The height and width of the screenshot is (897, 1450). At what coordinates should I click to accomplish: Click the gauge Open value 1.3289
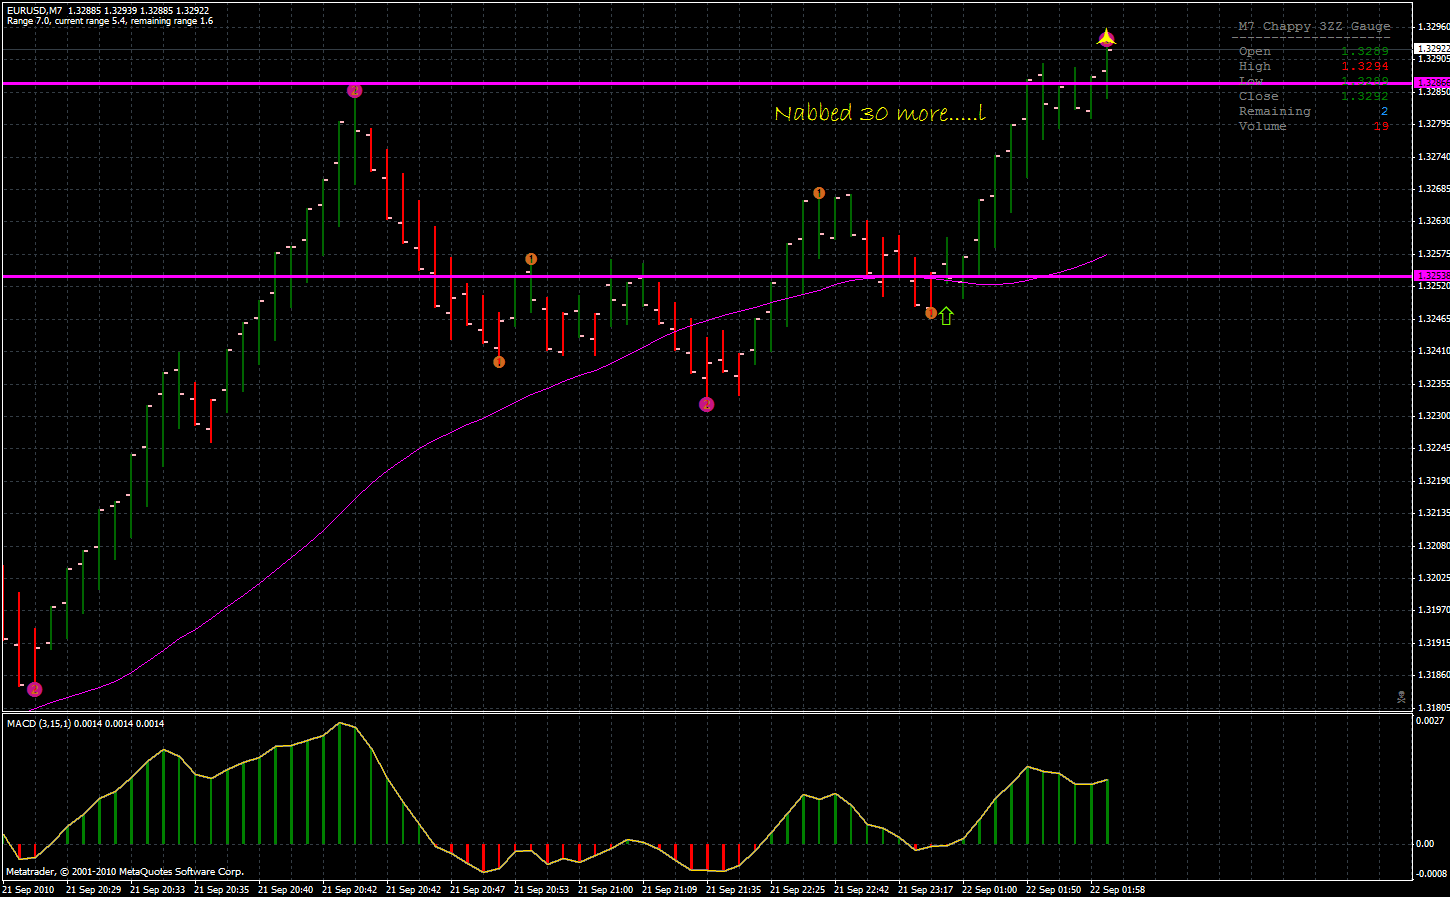[x=1365, y=51]
